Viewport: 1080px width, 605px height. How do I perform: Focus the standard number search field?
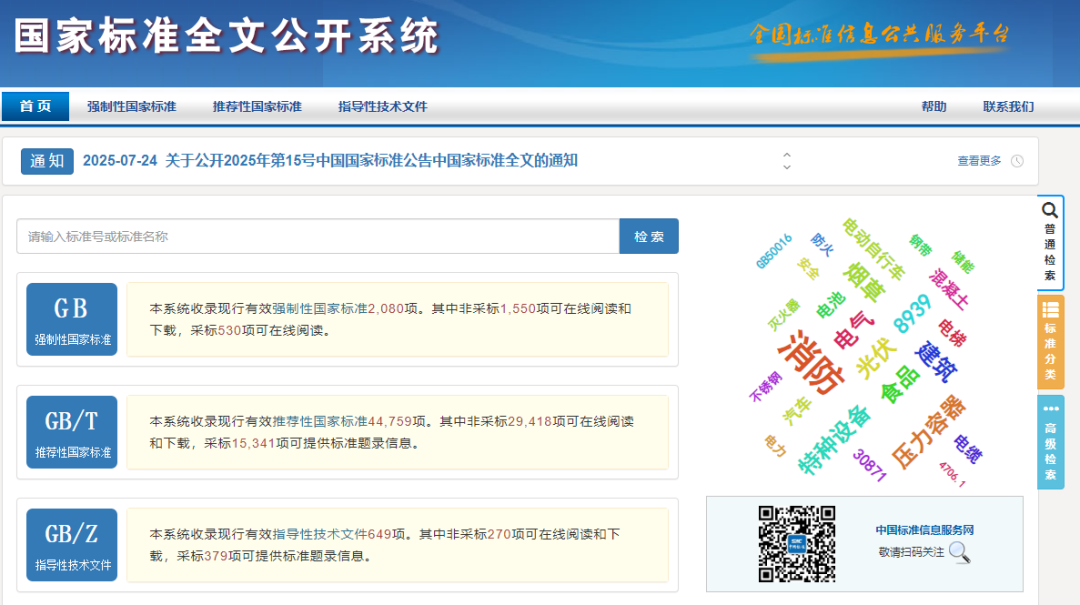(318, 236)
